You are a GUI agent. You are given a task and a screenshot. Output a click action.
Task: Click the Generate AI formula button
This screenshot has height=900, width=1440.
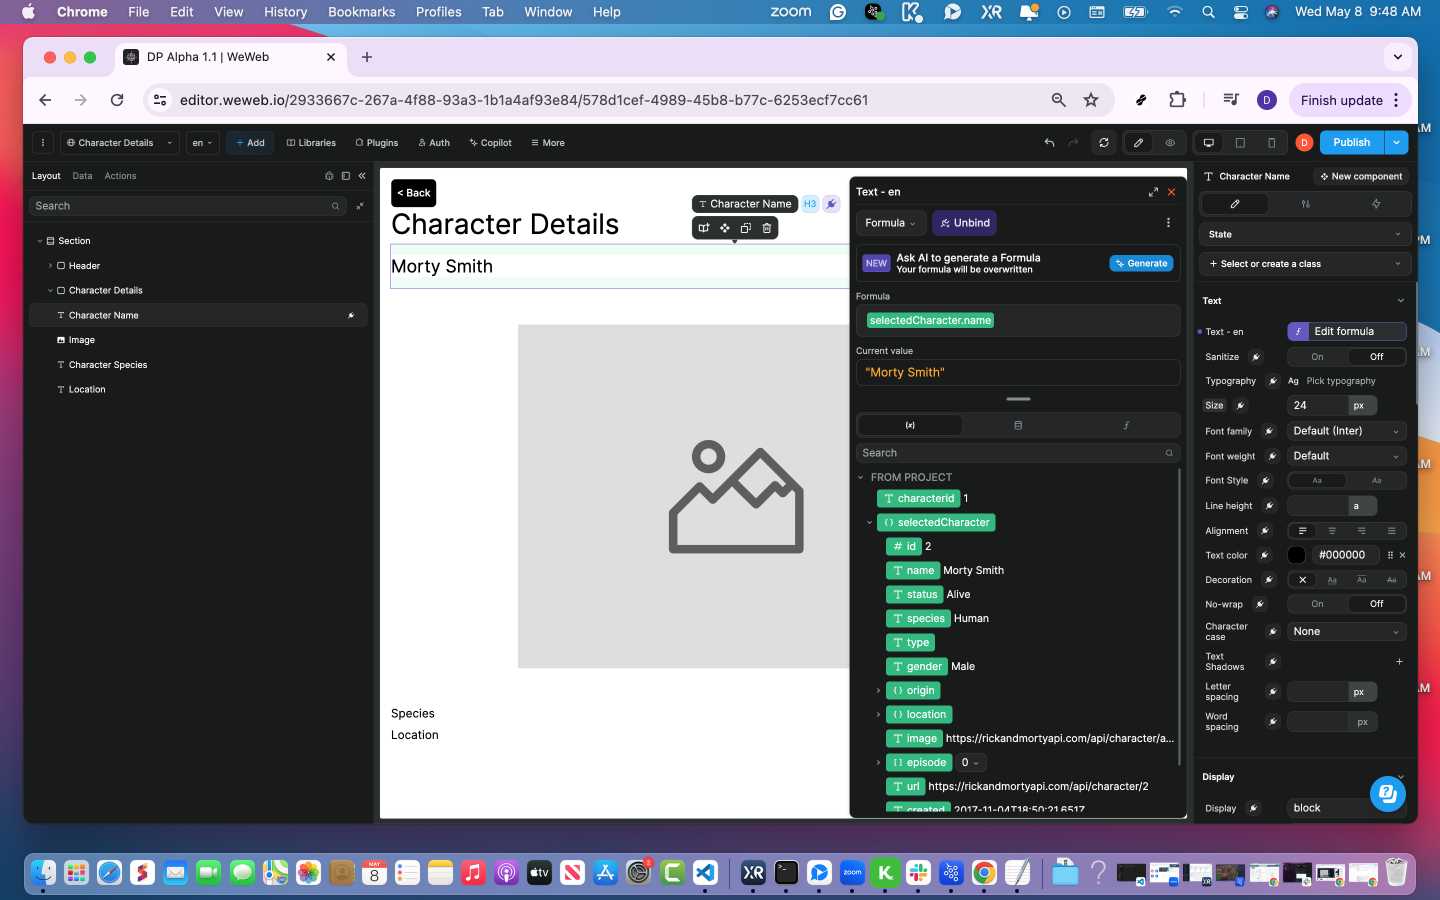pos(1141,263)
